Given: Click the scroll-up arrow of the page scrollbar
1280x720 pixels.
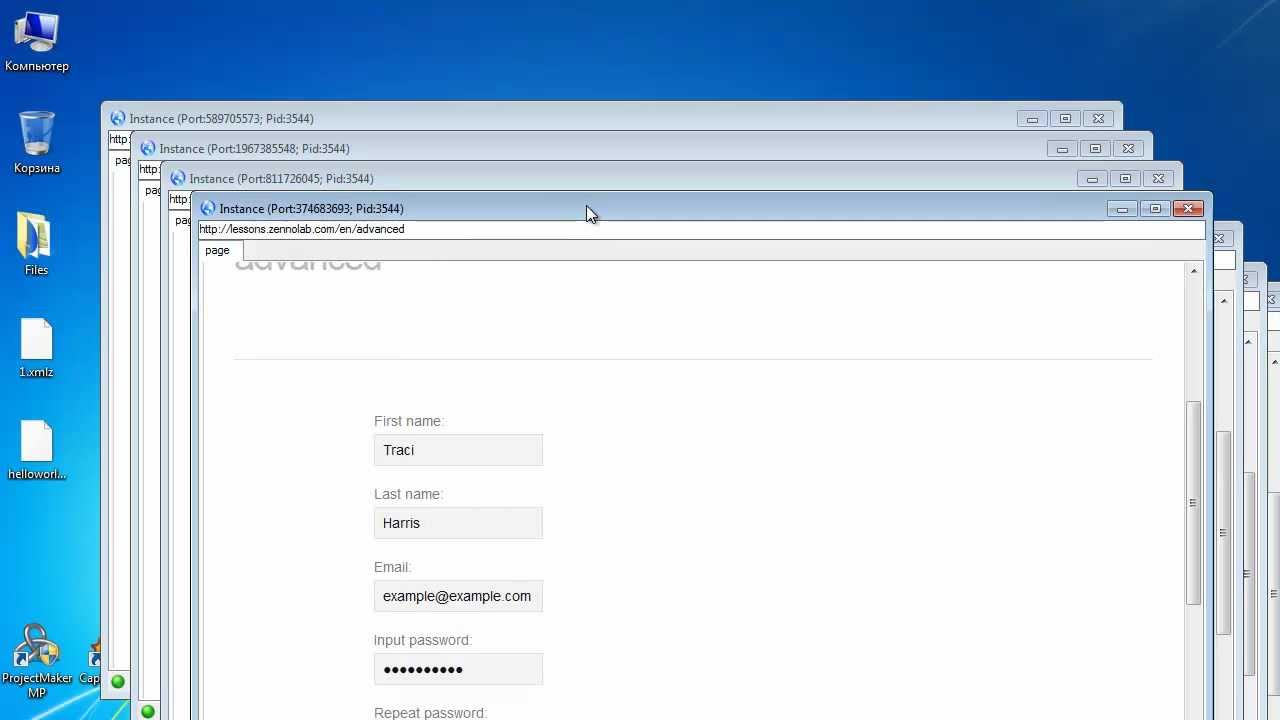Looking at the screenshot, I should [1193, 271].
